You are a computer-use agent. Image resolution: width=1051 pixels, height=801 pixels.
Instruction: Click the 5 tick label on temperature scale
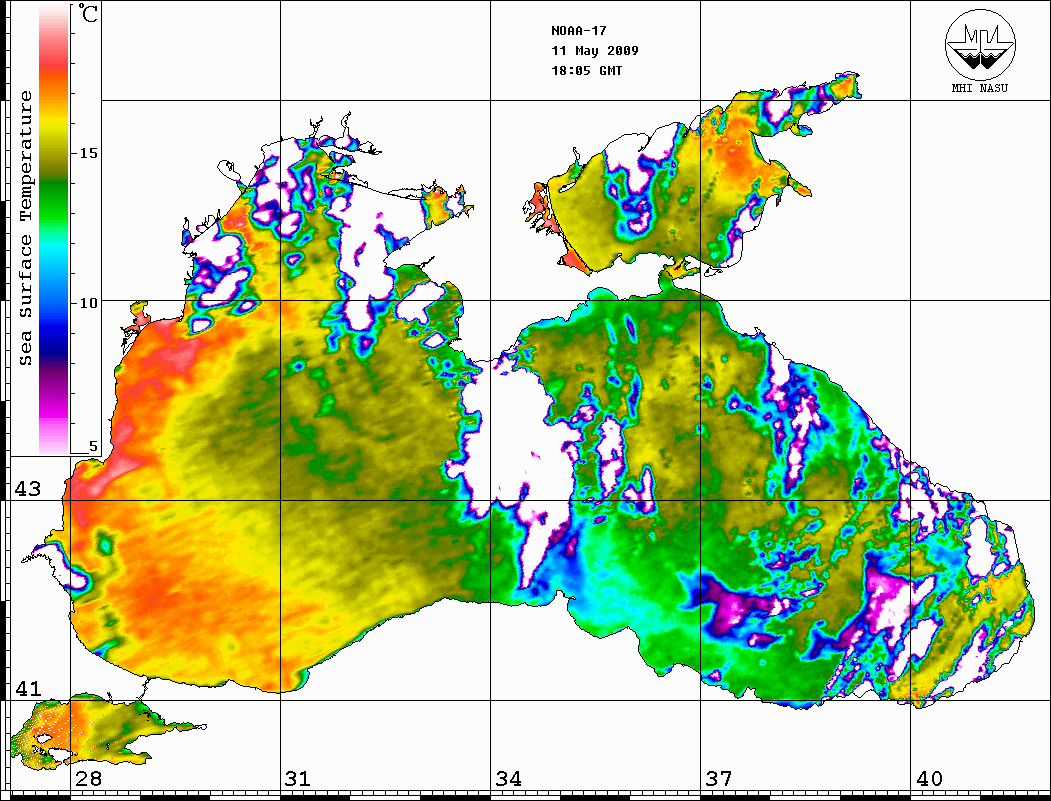tap(94, 447)
